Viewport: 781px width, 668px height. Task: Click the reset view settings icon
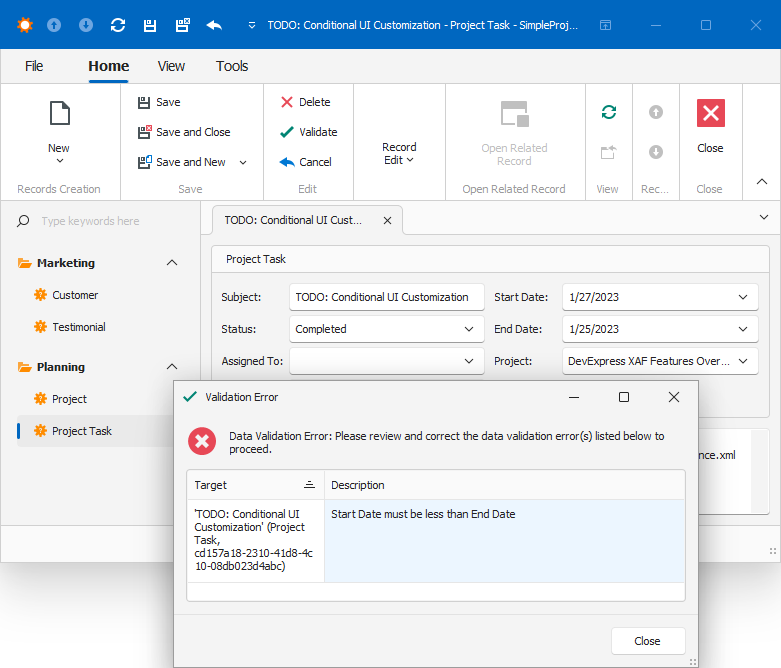(609, 152)
